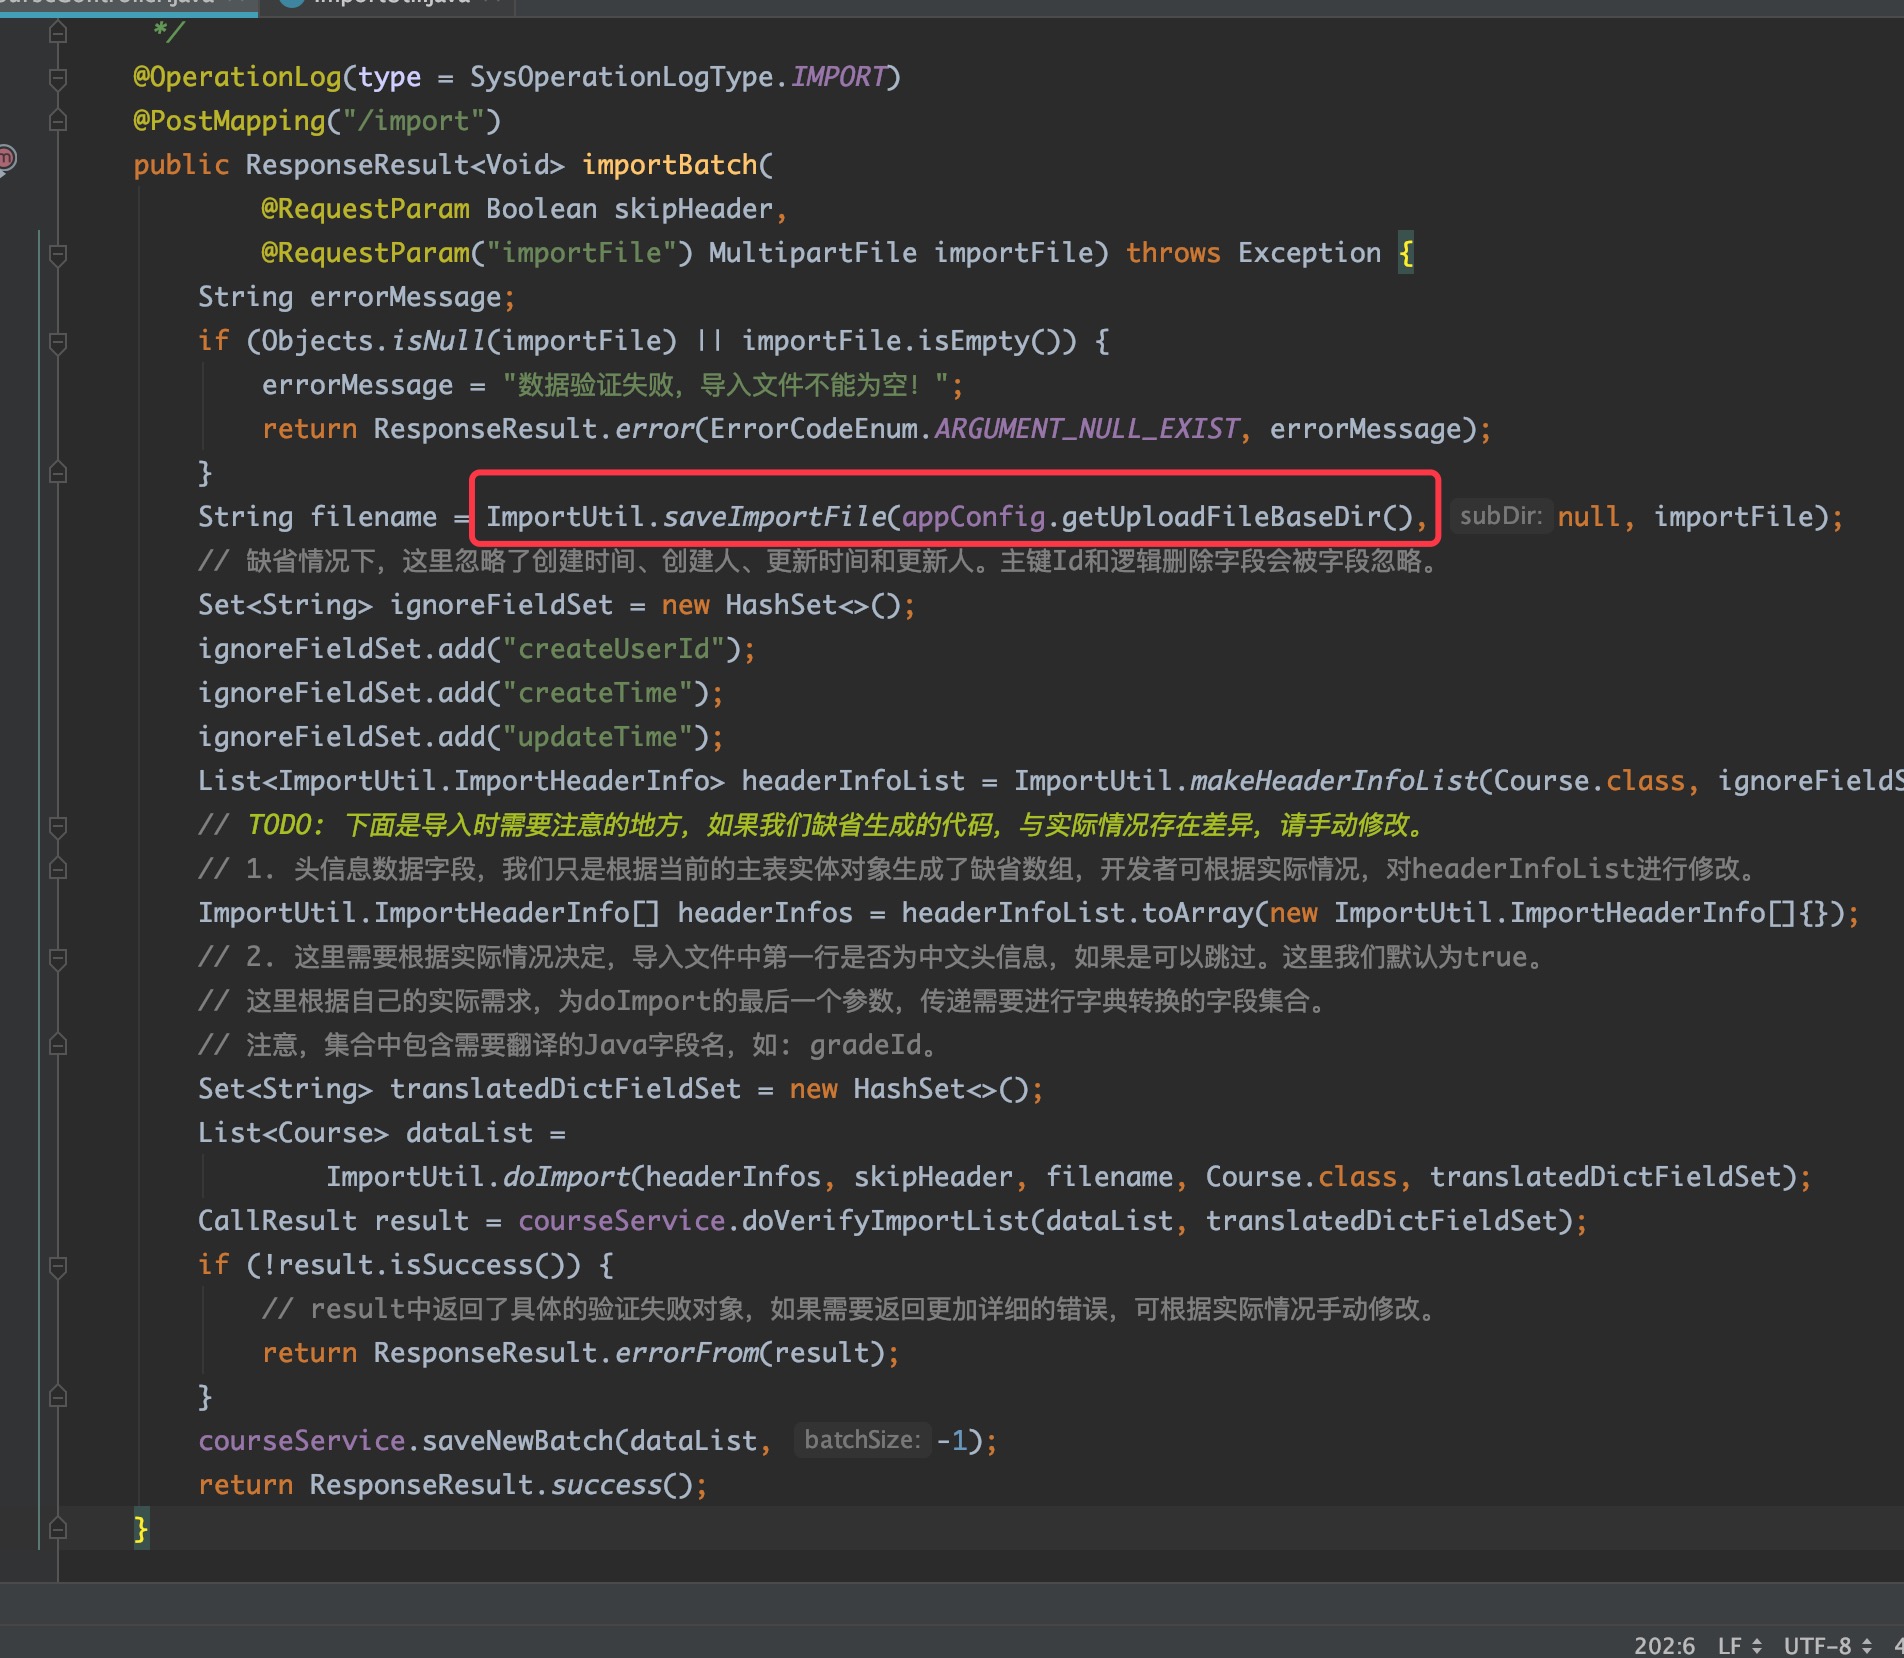Click the fold marker beside the @PostMapping annotation
This screenshot has width=1904, height=1658.
(58, 122)
